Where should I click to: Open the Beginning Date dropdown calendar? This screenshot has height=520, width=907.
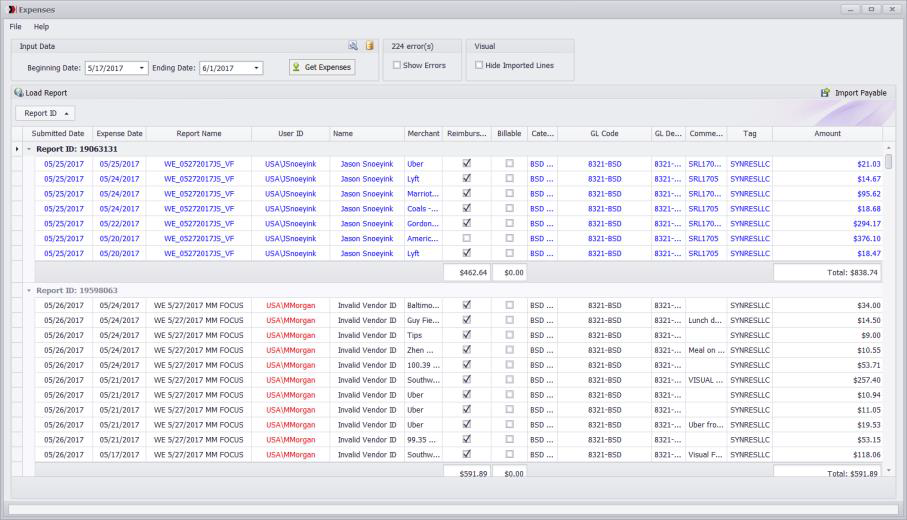[141, 68]
